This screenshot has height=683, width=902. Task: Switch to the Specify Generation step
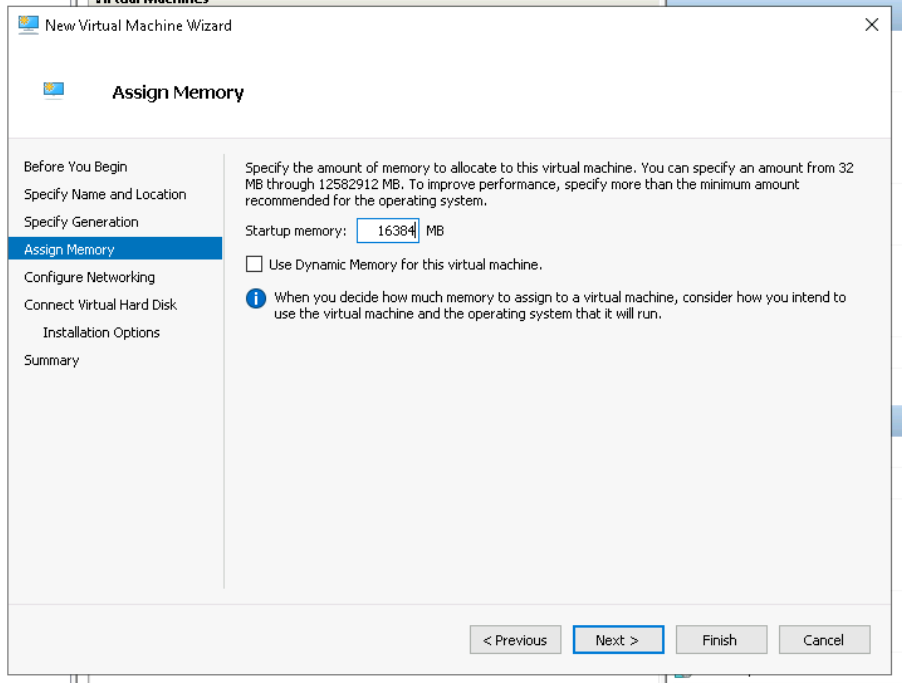81,222
